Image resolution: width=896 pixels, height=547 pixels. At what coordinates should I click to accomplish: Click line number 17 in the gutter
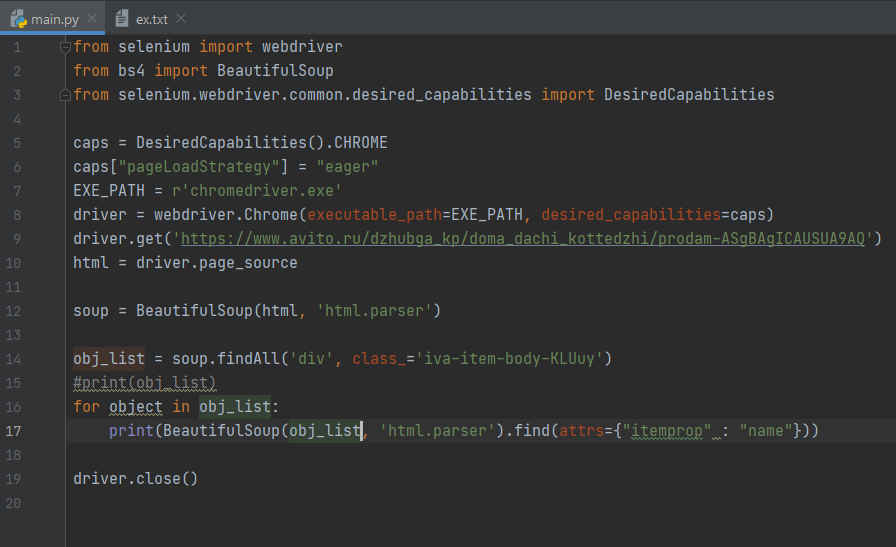pyautogui.click(x=13, y=431)
